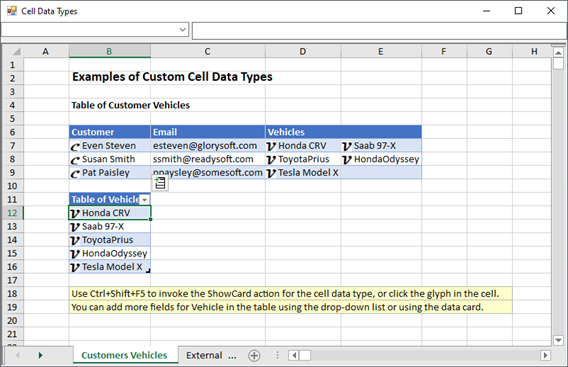Screen dimensions: 568x367
Task: Click the customer glyph beside Susan Smith
Action: click(75, 160)
